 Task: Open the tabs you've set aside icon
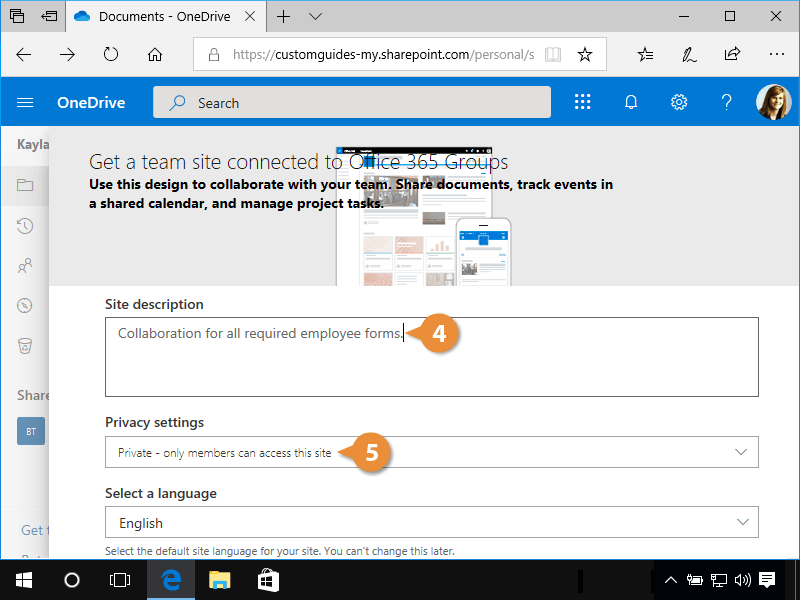(x=17, y=16)
